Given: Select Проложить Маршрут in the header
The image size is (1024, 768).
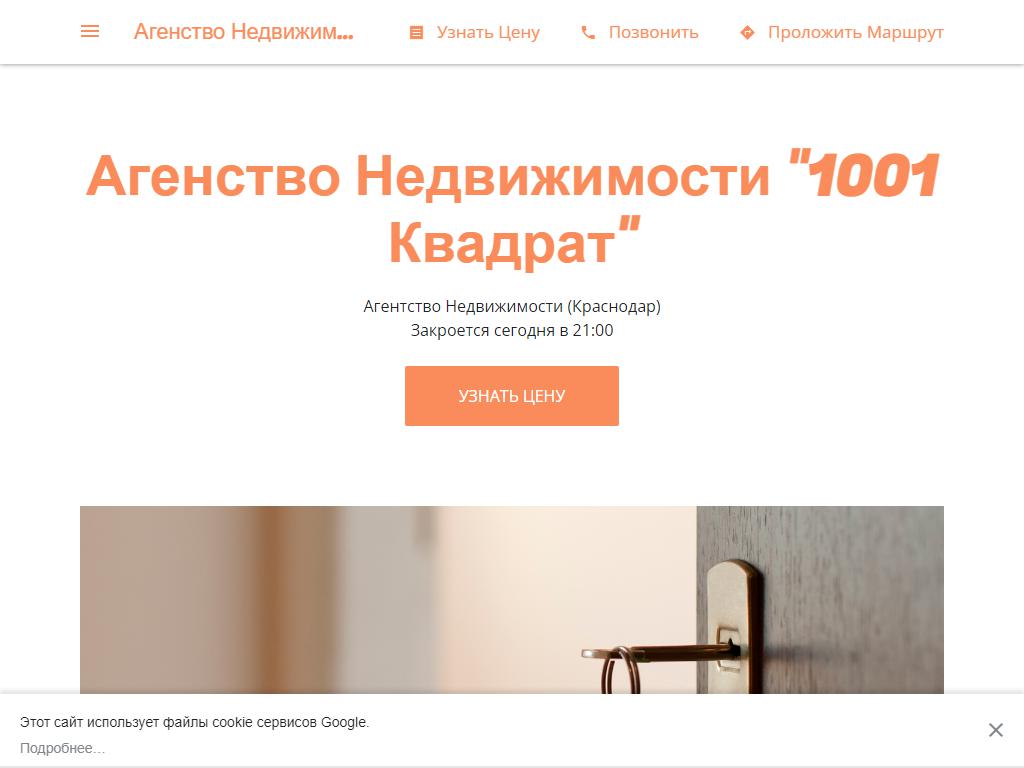Looking at the screenshot, I should (x=856, y=33).
